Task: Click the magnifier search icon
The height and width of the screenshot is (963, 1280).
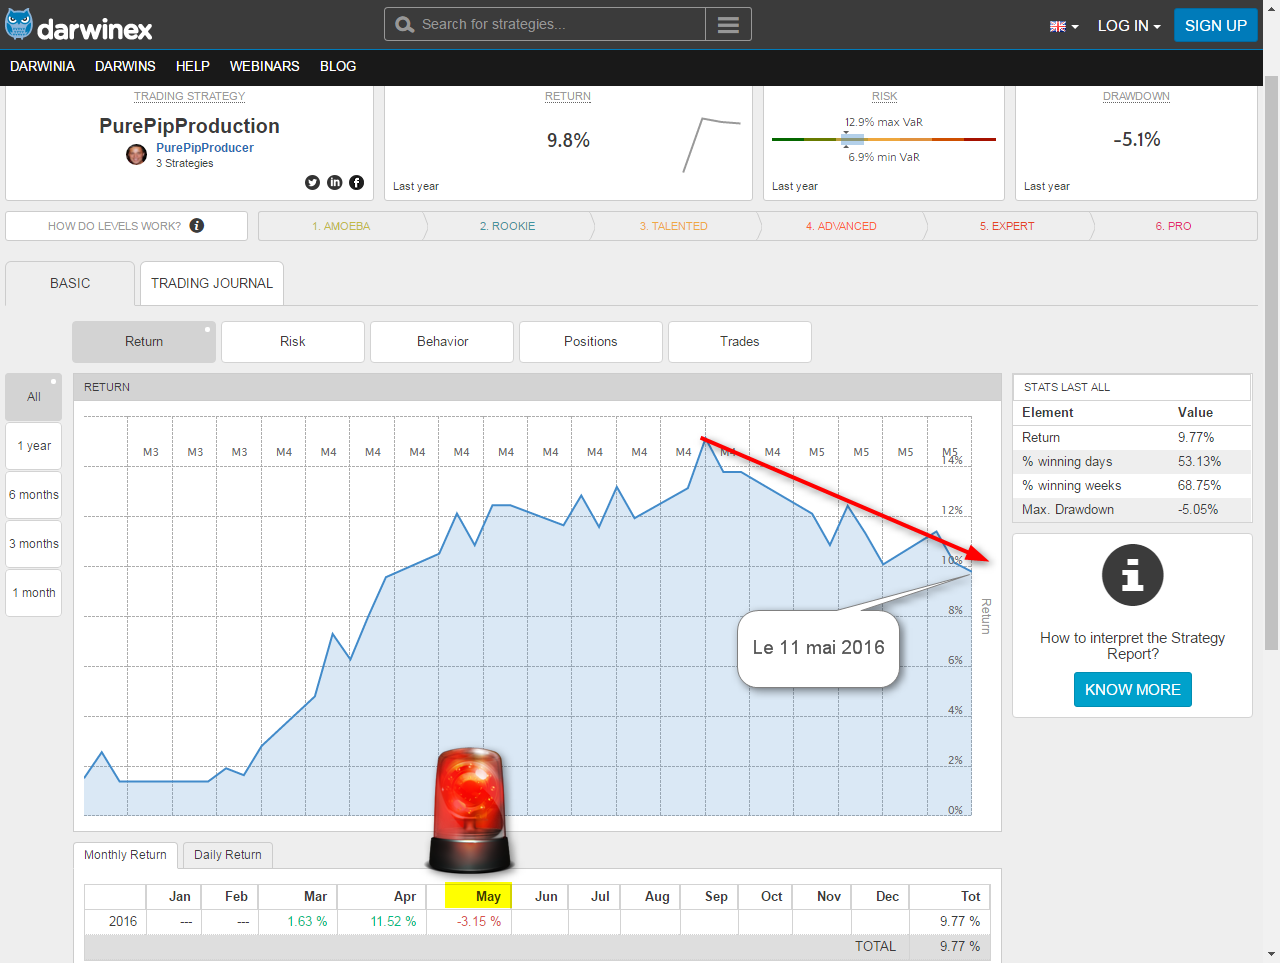Action: click(x=404, y=25)
